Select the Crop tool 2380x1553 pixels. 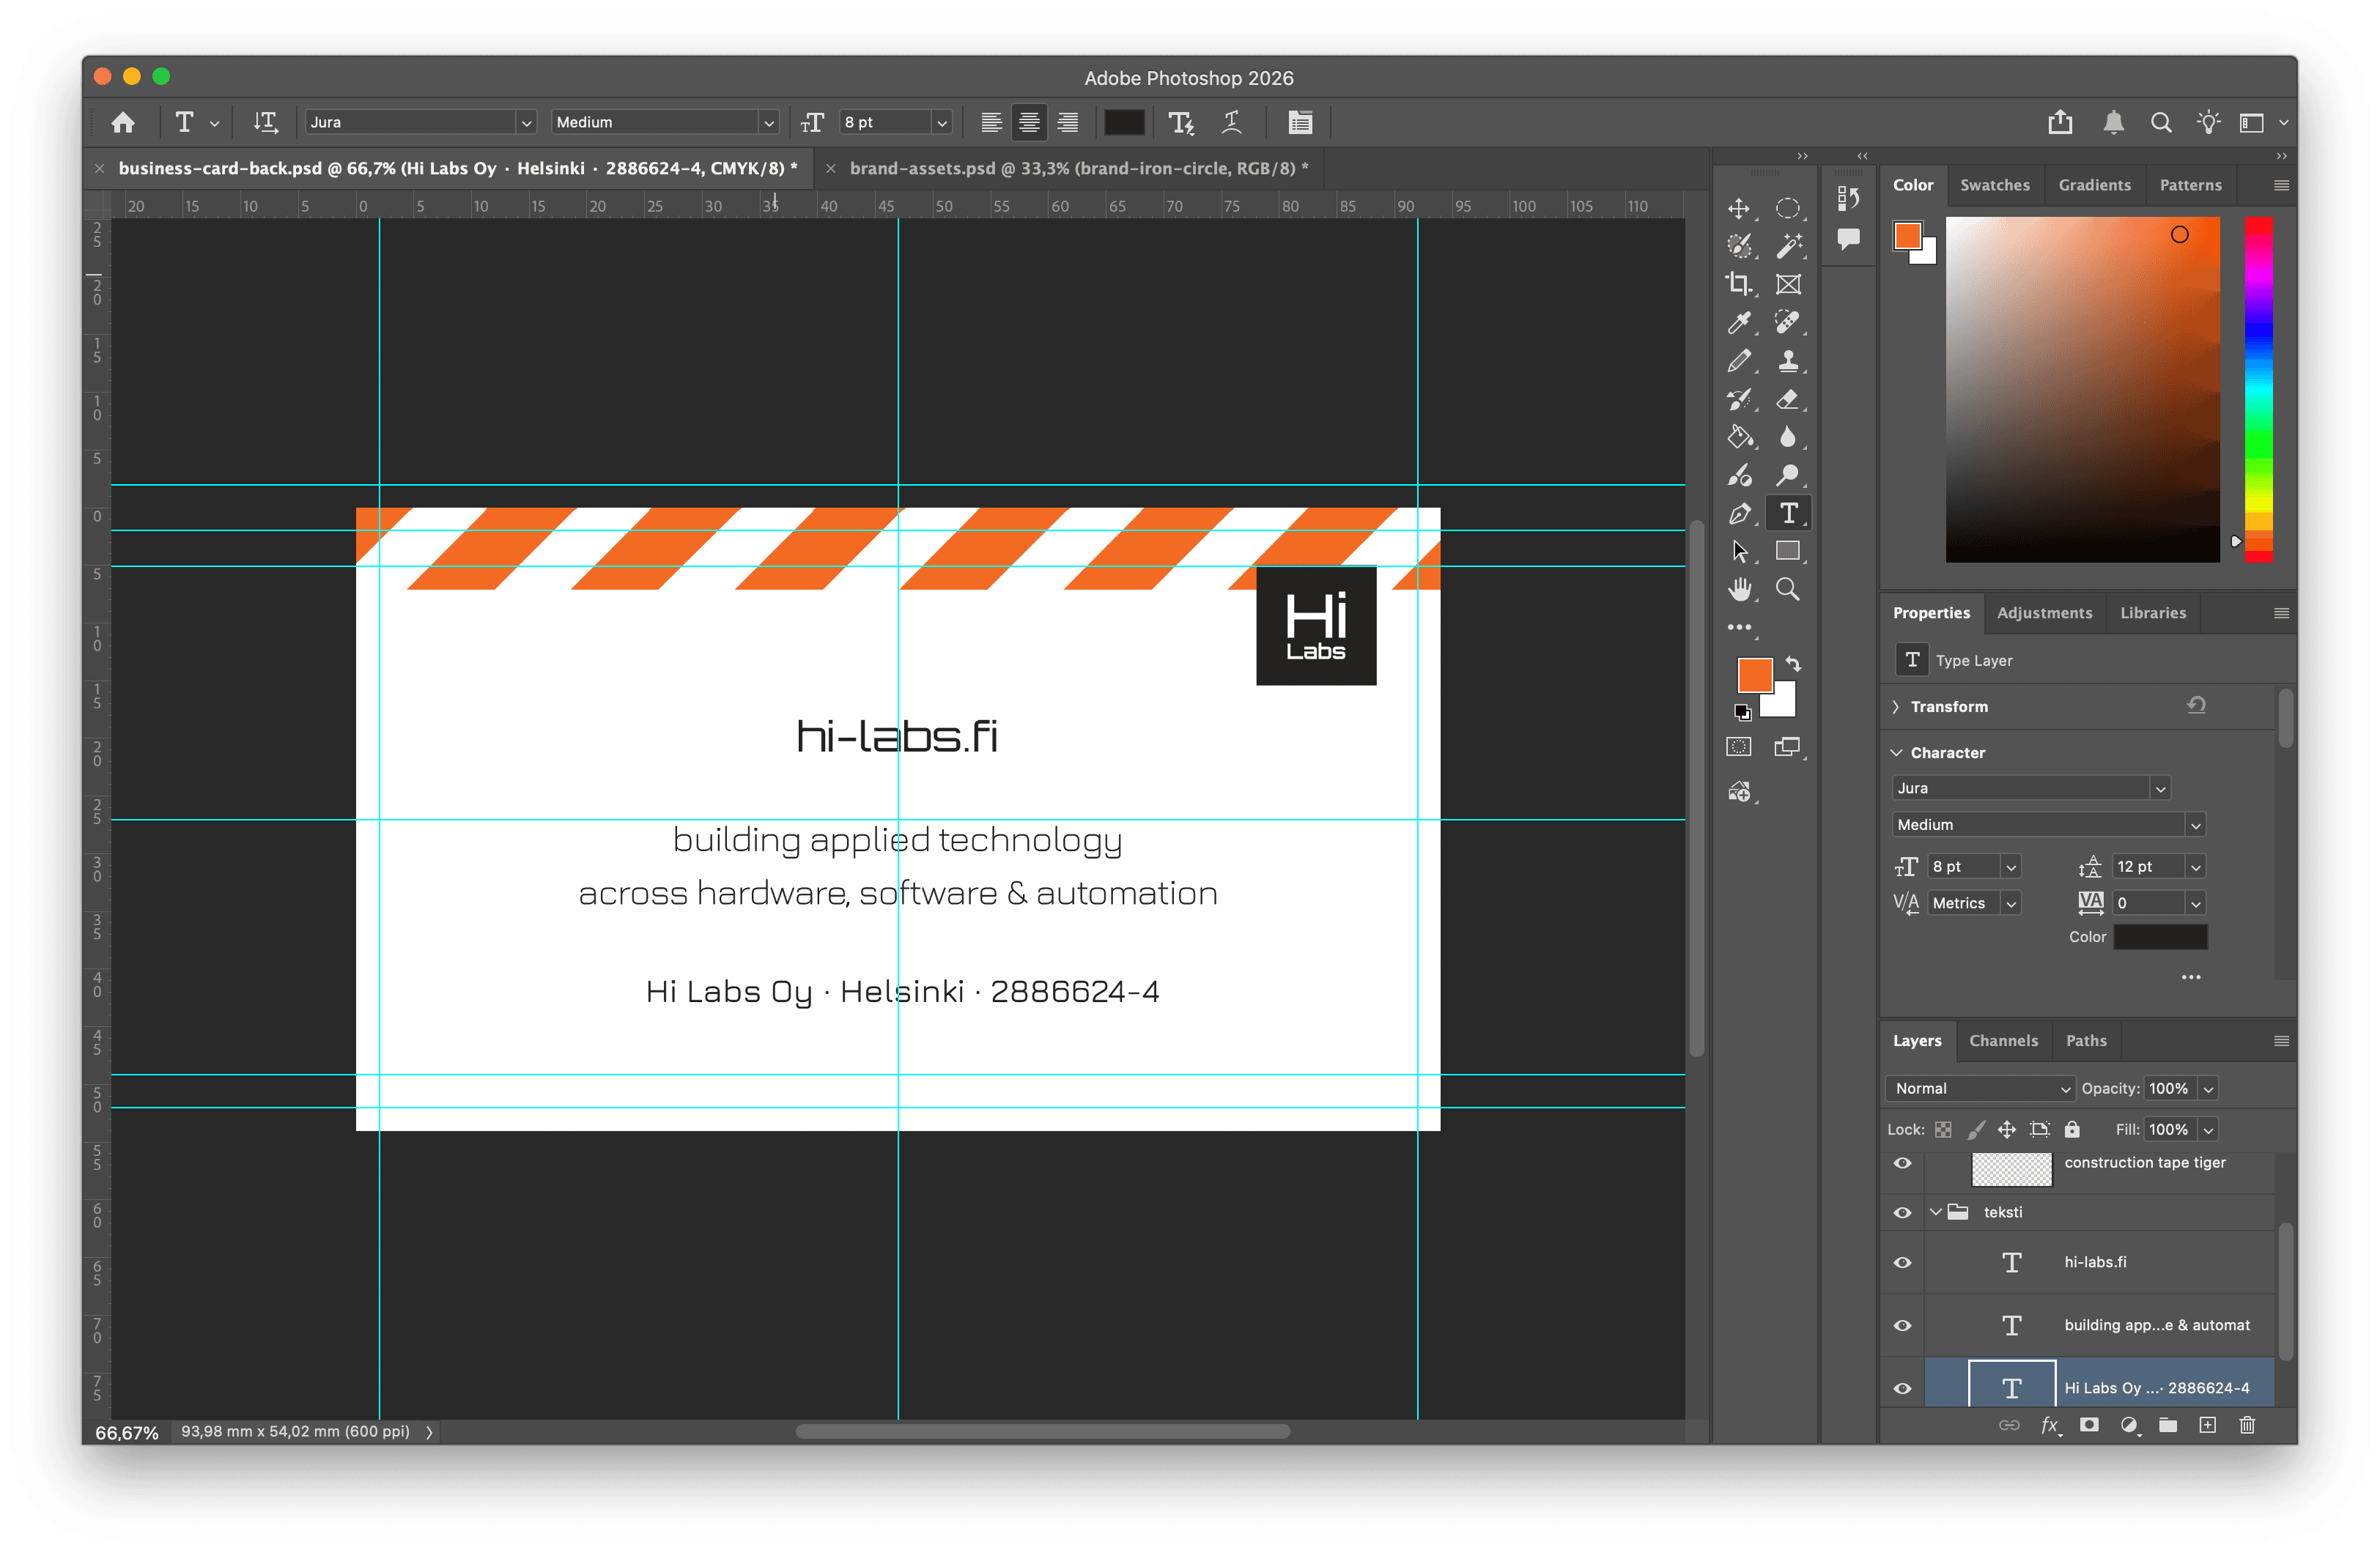point(1739,284)
